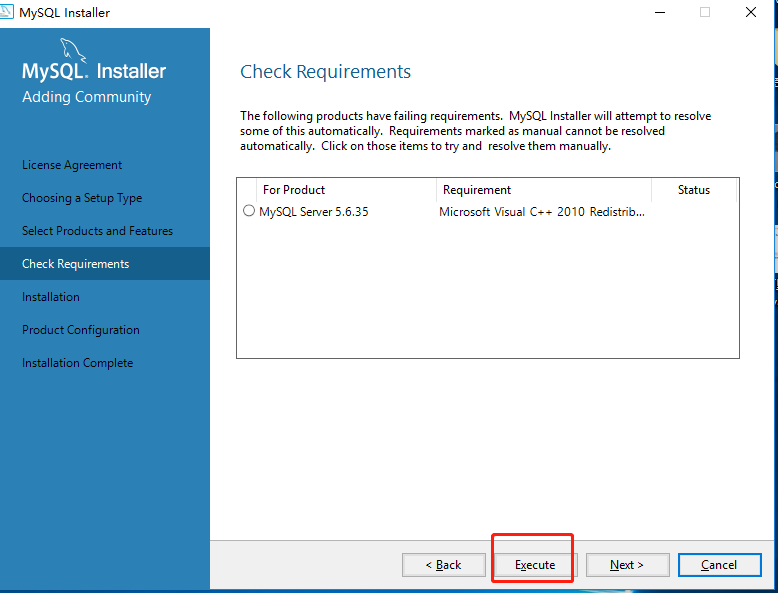This screenshot has height=593, width=778.
Task: Open the Product Configuration step
Action: pos(81,330)
